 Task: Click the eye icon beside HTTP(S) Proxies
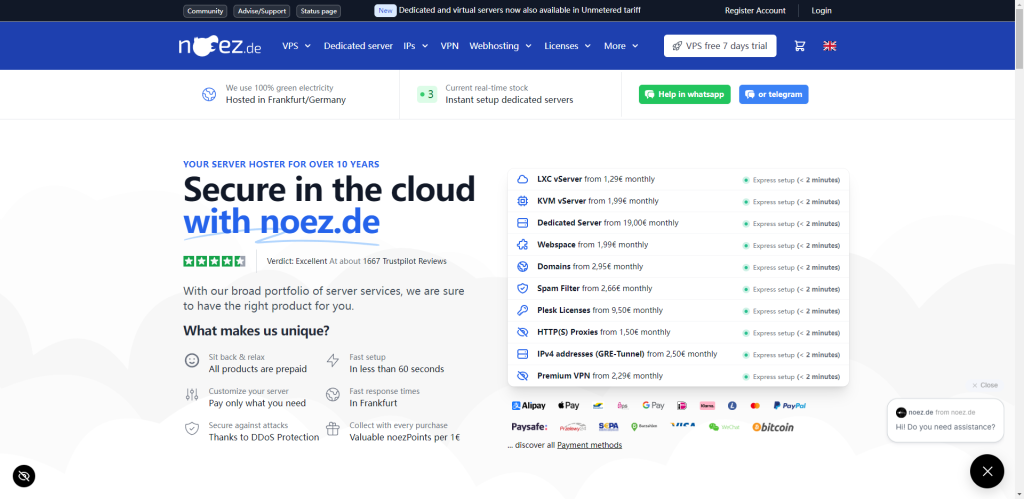pyautogui.click(x=522, y=332)
